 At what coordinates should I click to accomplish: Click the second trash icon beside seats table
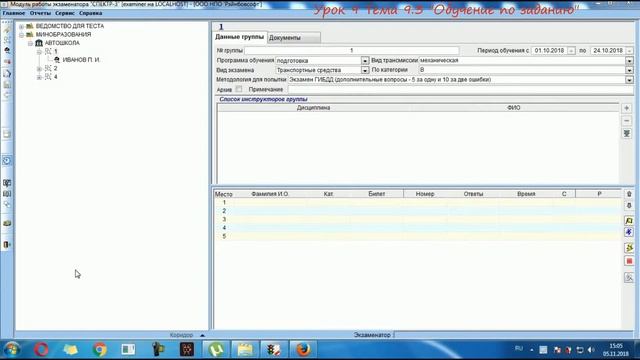tap(629, 206)
